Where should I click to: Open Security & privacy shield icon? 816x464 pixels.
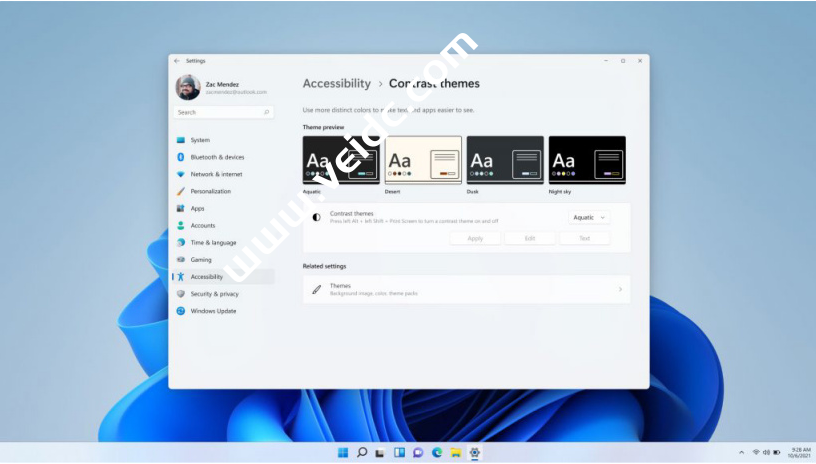click(x=181, y=294)
